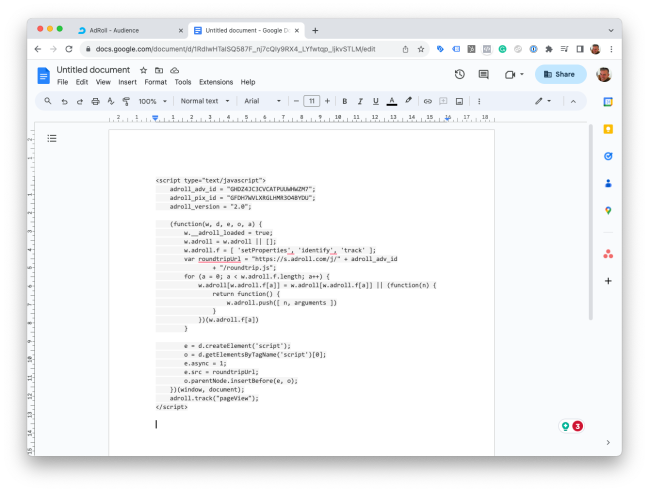Image resolution: width=649 pixels, height=492 pixels.
Task: Open Google Keep in side panel
Action: [608, 129]
